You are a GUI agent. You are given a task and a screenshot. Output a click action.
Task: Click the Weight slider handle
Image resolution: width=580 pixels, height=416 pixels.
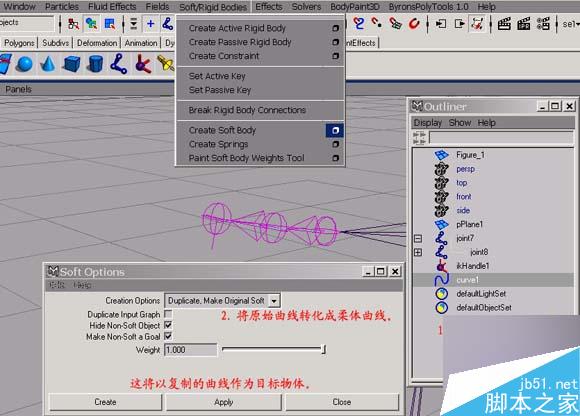click(x=323, y=349)
